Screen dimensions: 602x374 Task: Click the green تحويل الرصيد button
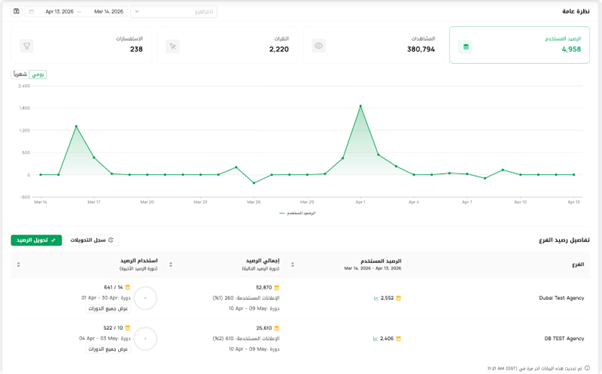(x=36, y=240)
